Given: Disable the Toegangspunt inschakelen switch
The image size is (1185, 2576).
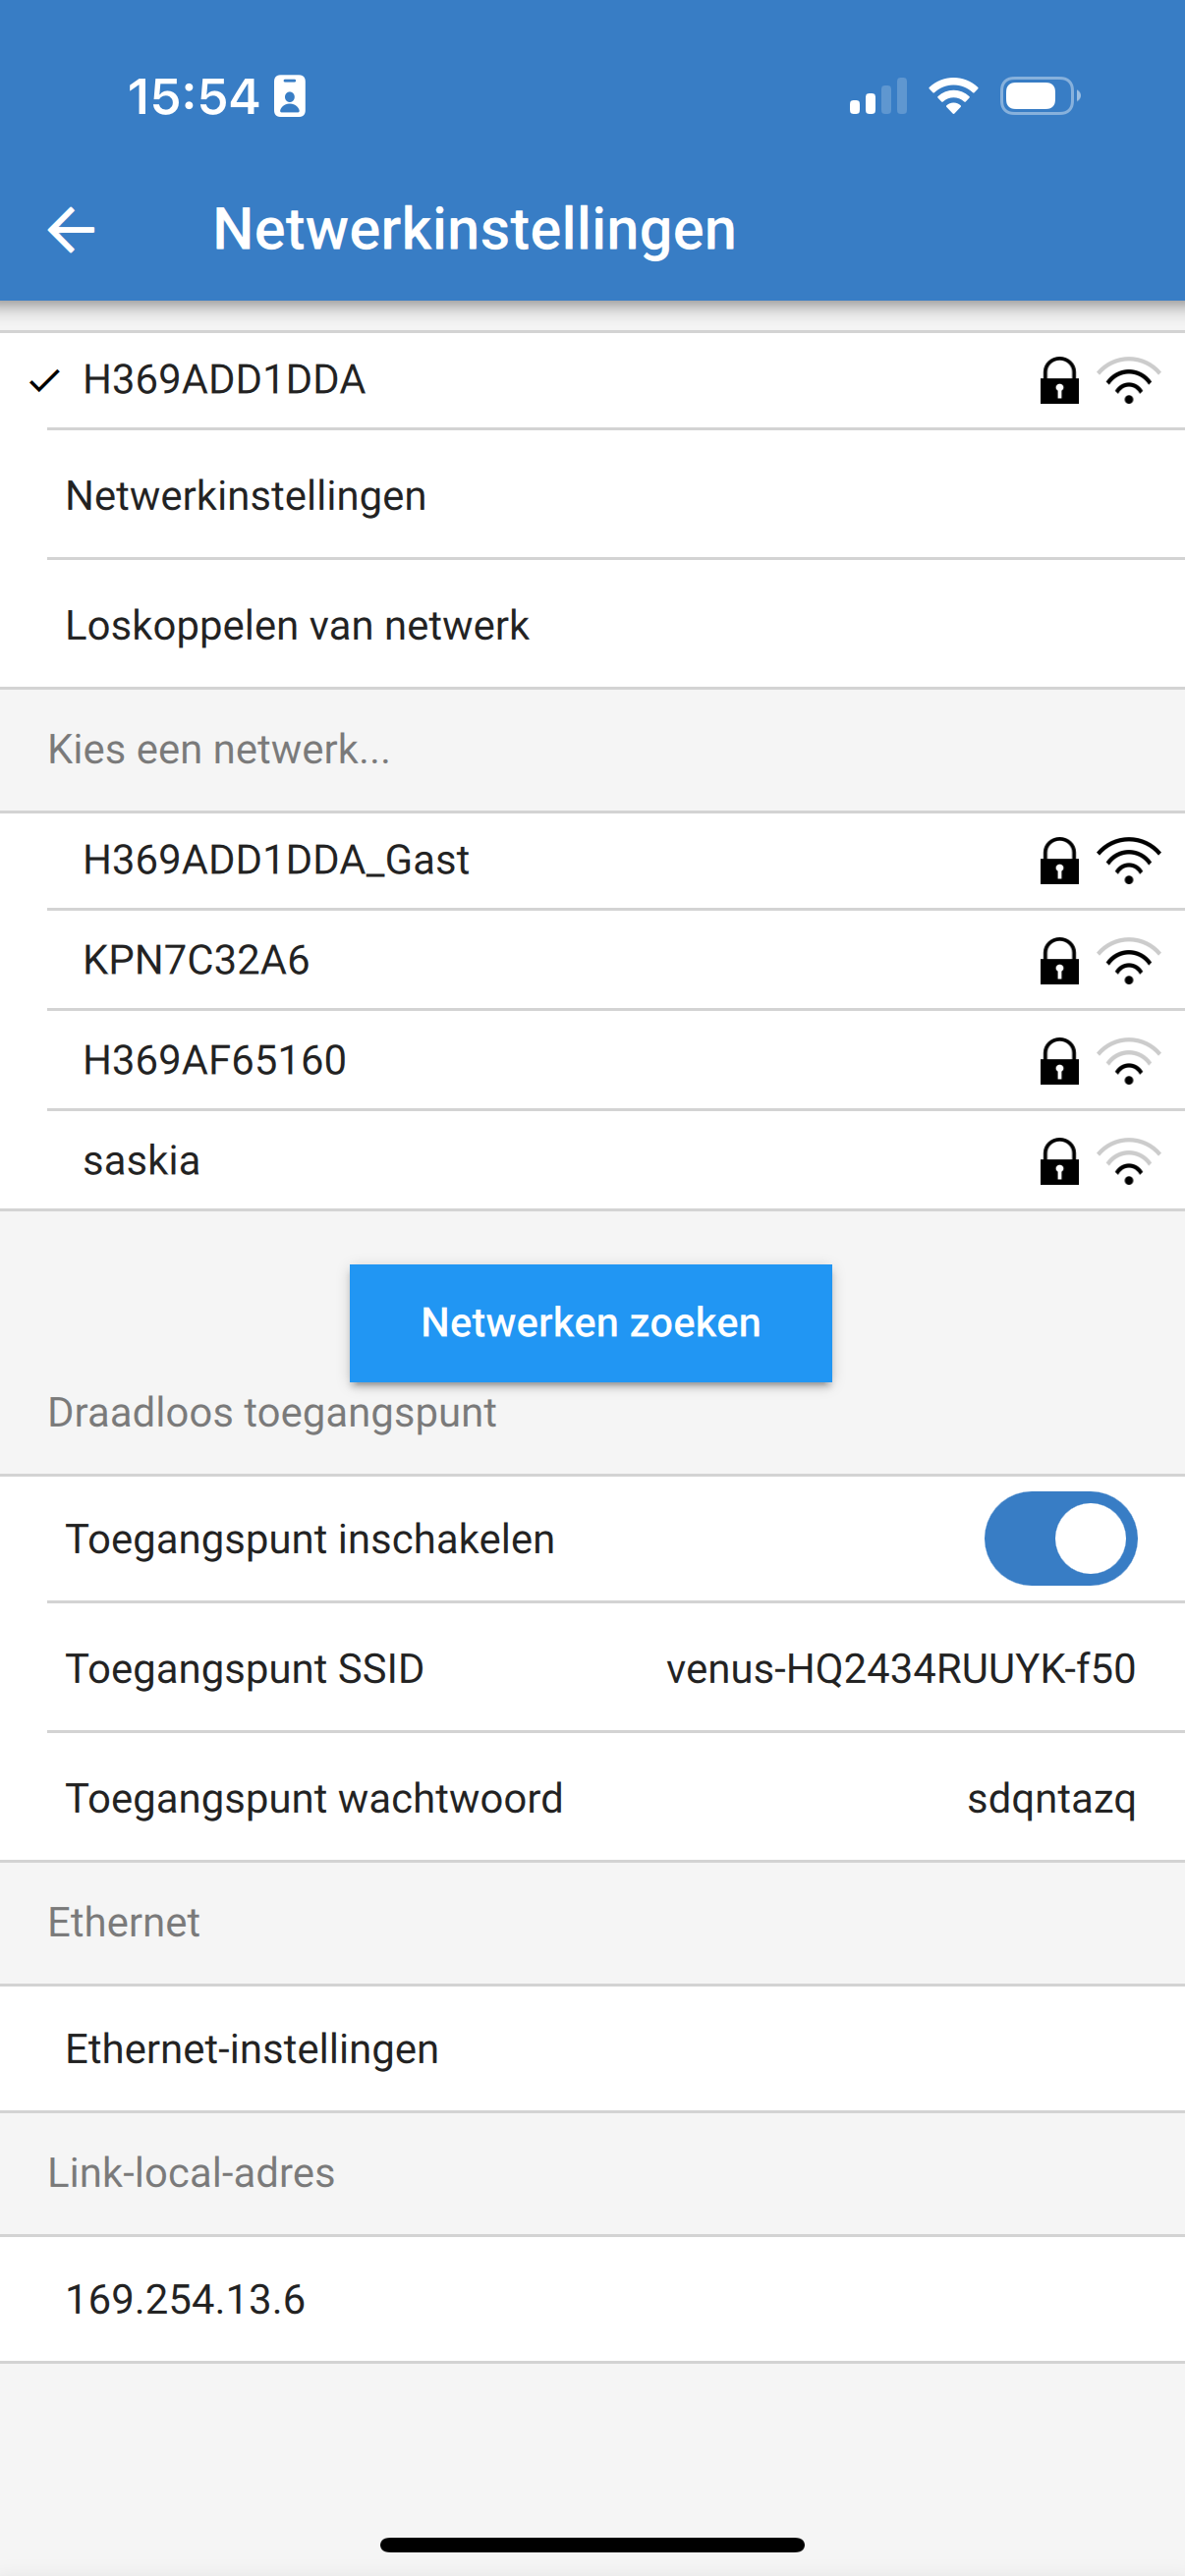Looking at the screenshot, I should tap(1060, 1538).
